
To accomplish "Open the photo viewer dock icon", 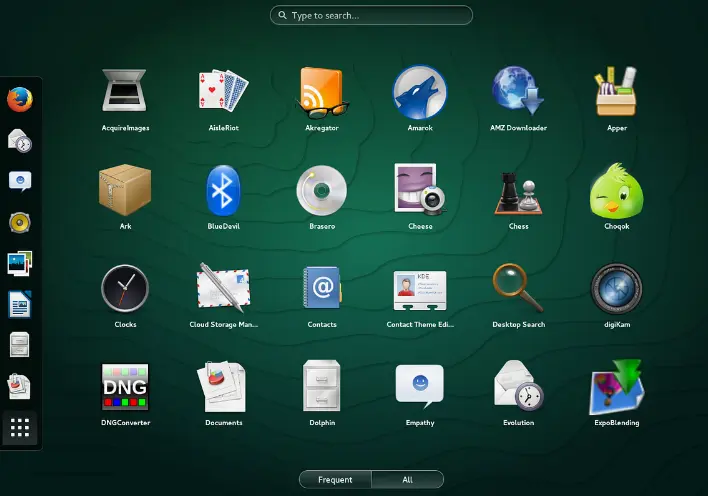I will 20,264.
